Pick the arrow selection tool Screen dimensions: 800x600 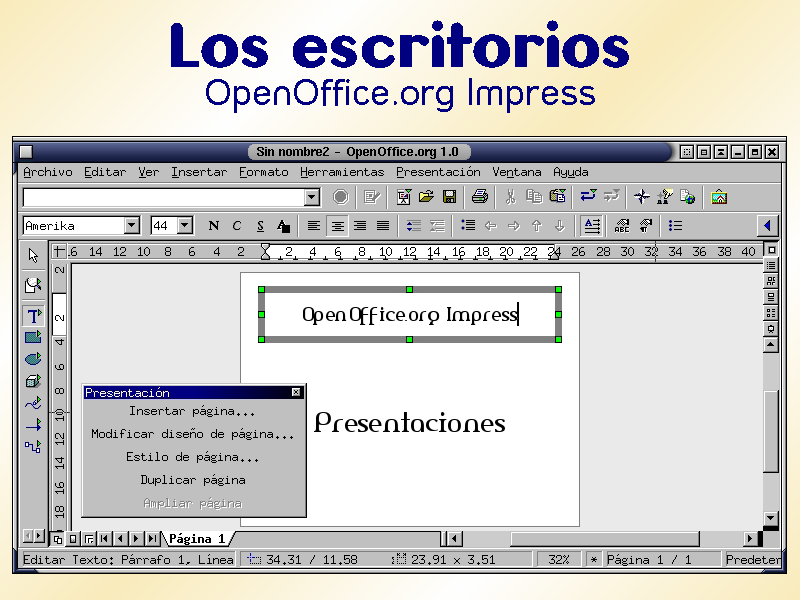33,255
